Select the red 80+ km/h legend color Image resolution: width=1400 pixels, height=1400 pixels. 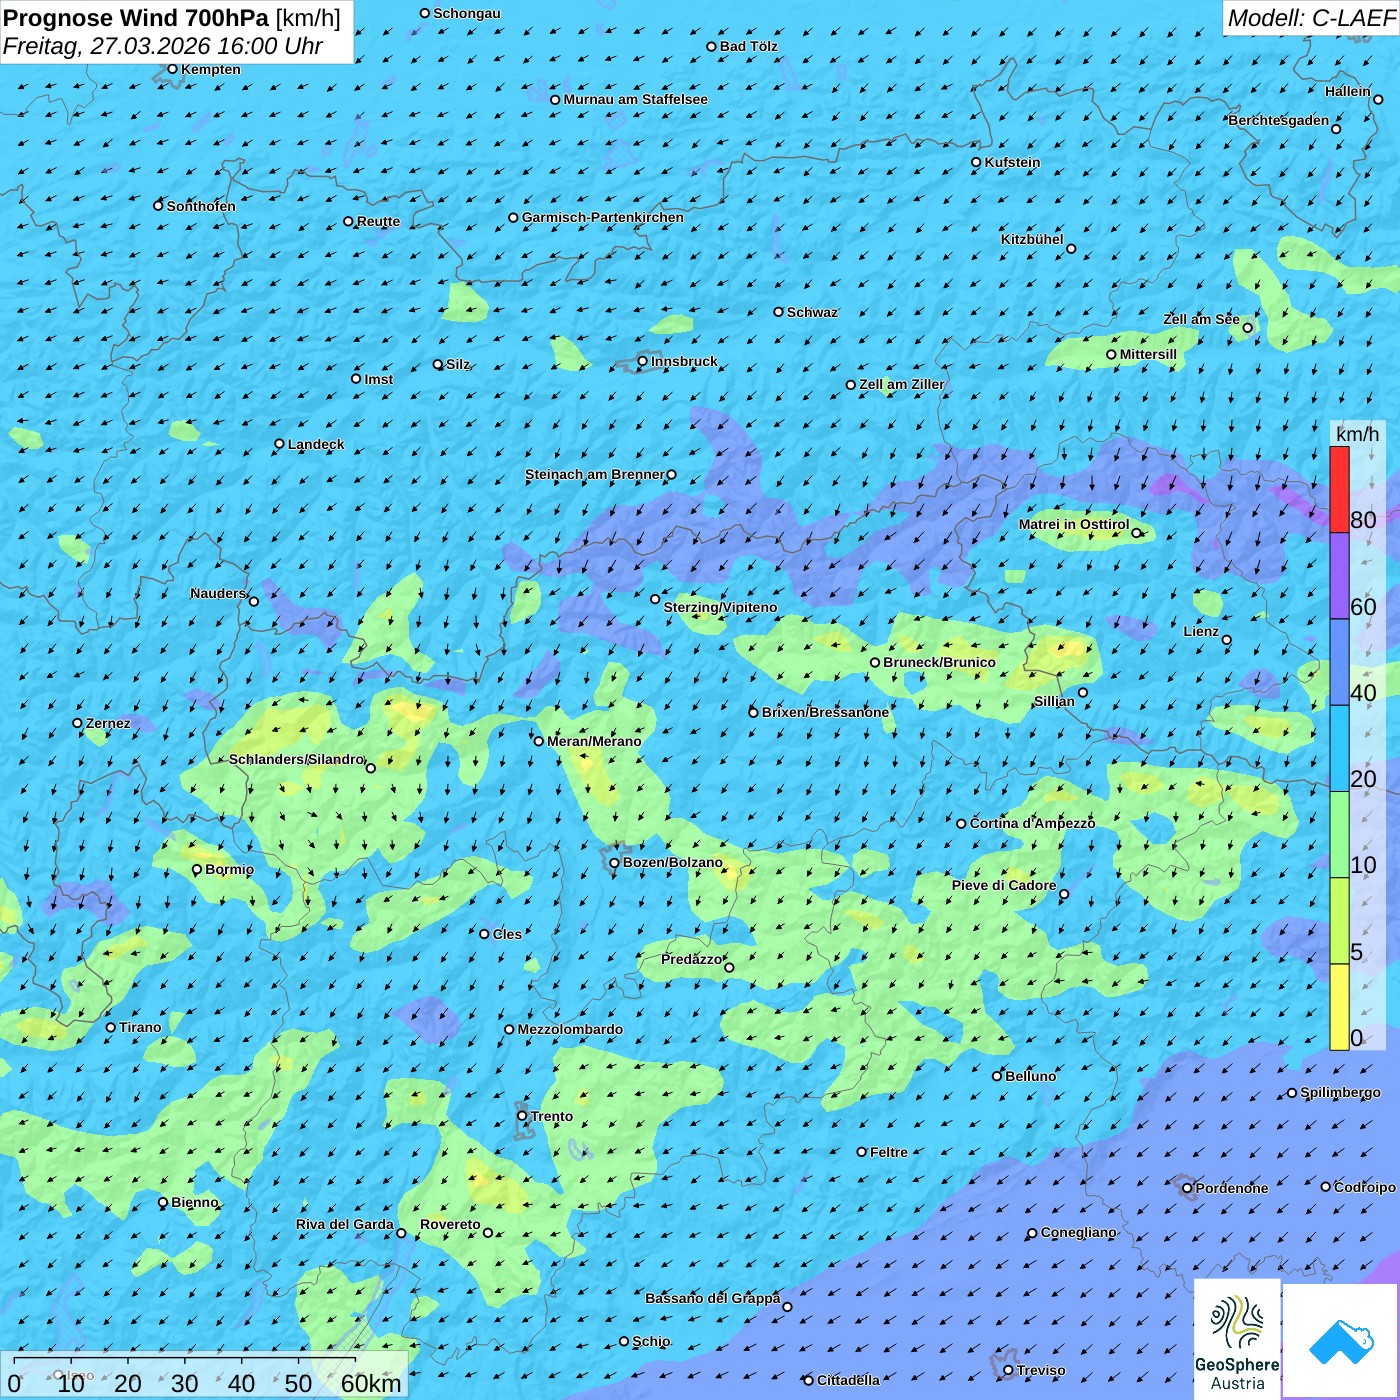coord(1339,489)
